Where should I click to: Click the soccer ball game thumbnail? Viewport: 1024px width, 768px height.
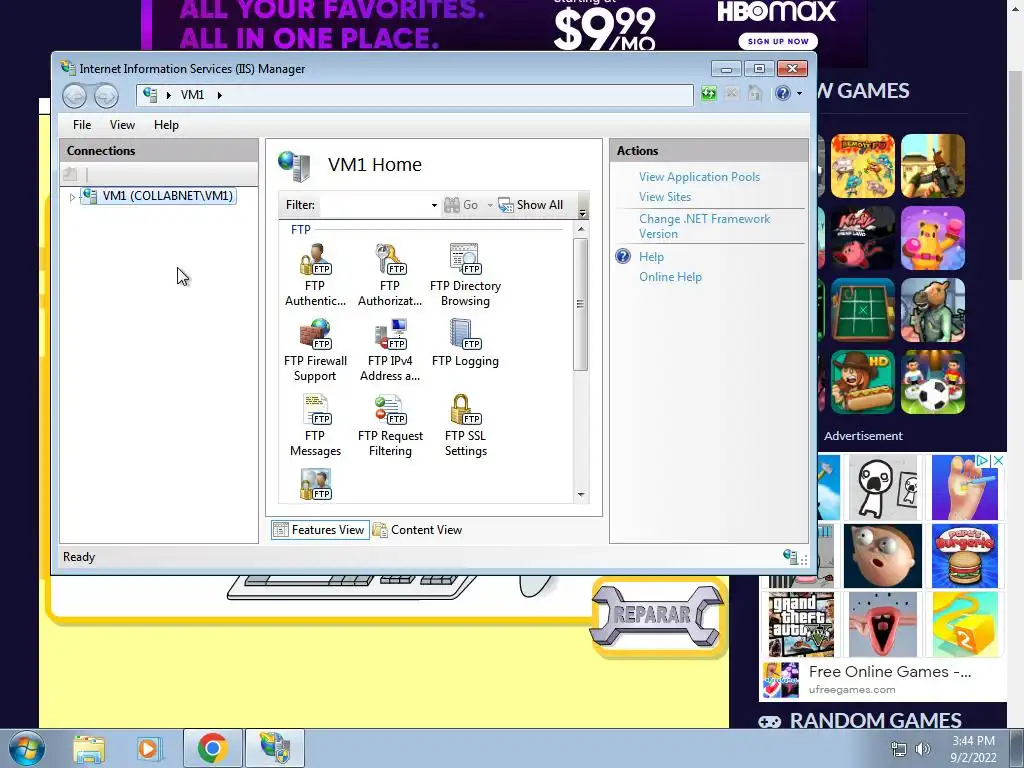(x=933, y=383)
